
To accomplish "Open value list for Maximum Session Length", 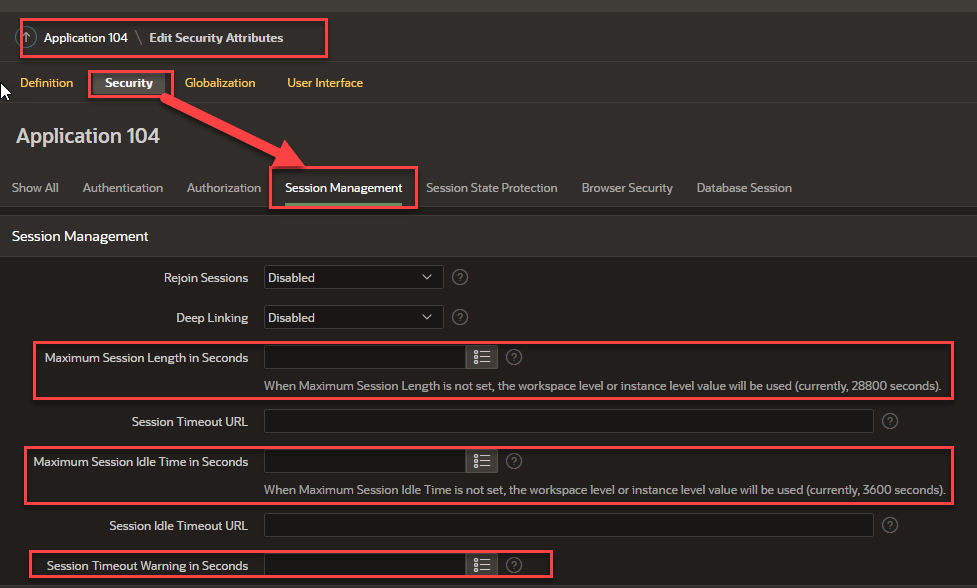I will 482,357.
